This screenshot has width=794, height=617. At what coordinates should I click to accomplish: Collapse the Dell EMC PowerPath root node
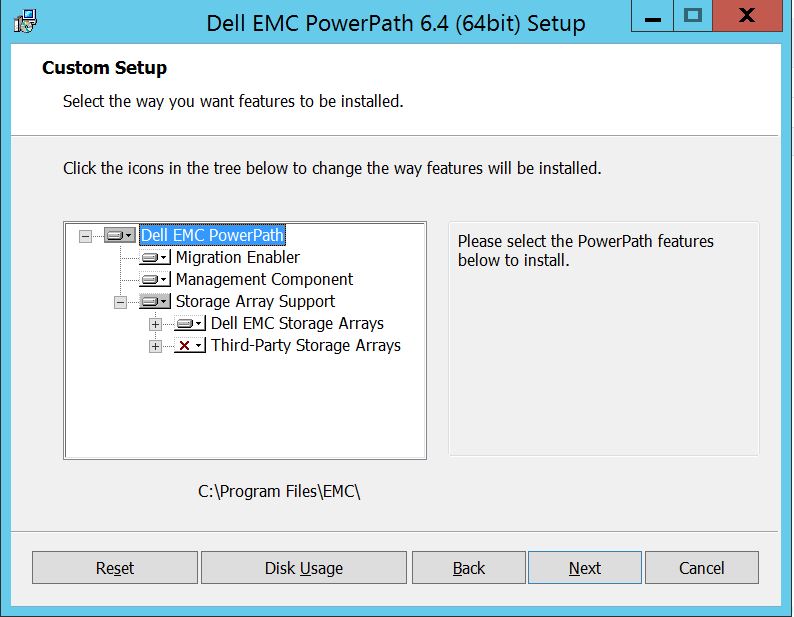(x=85, y=236)
